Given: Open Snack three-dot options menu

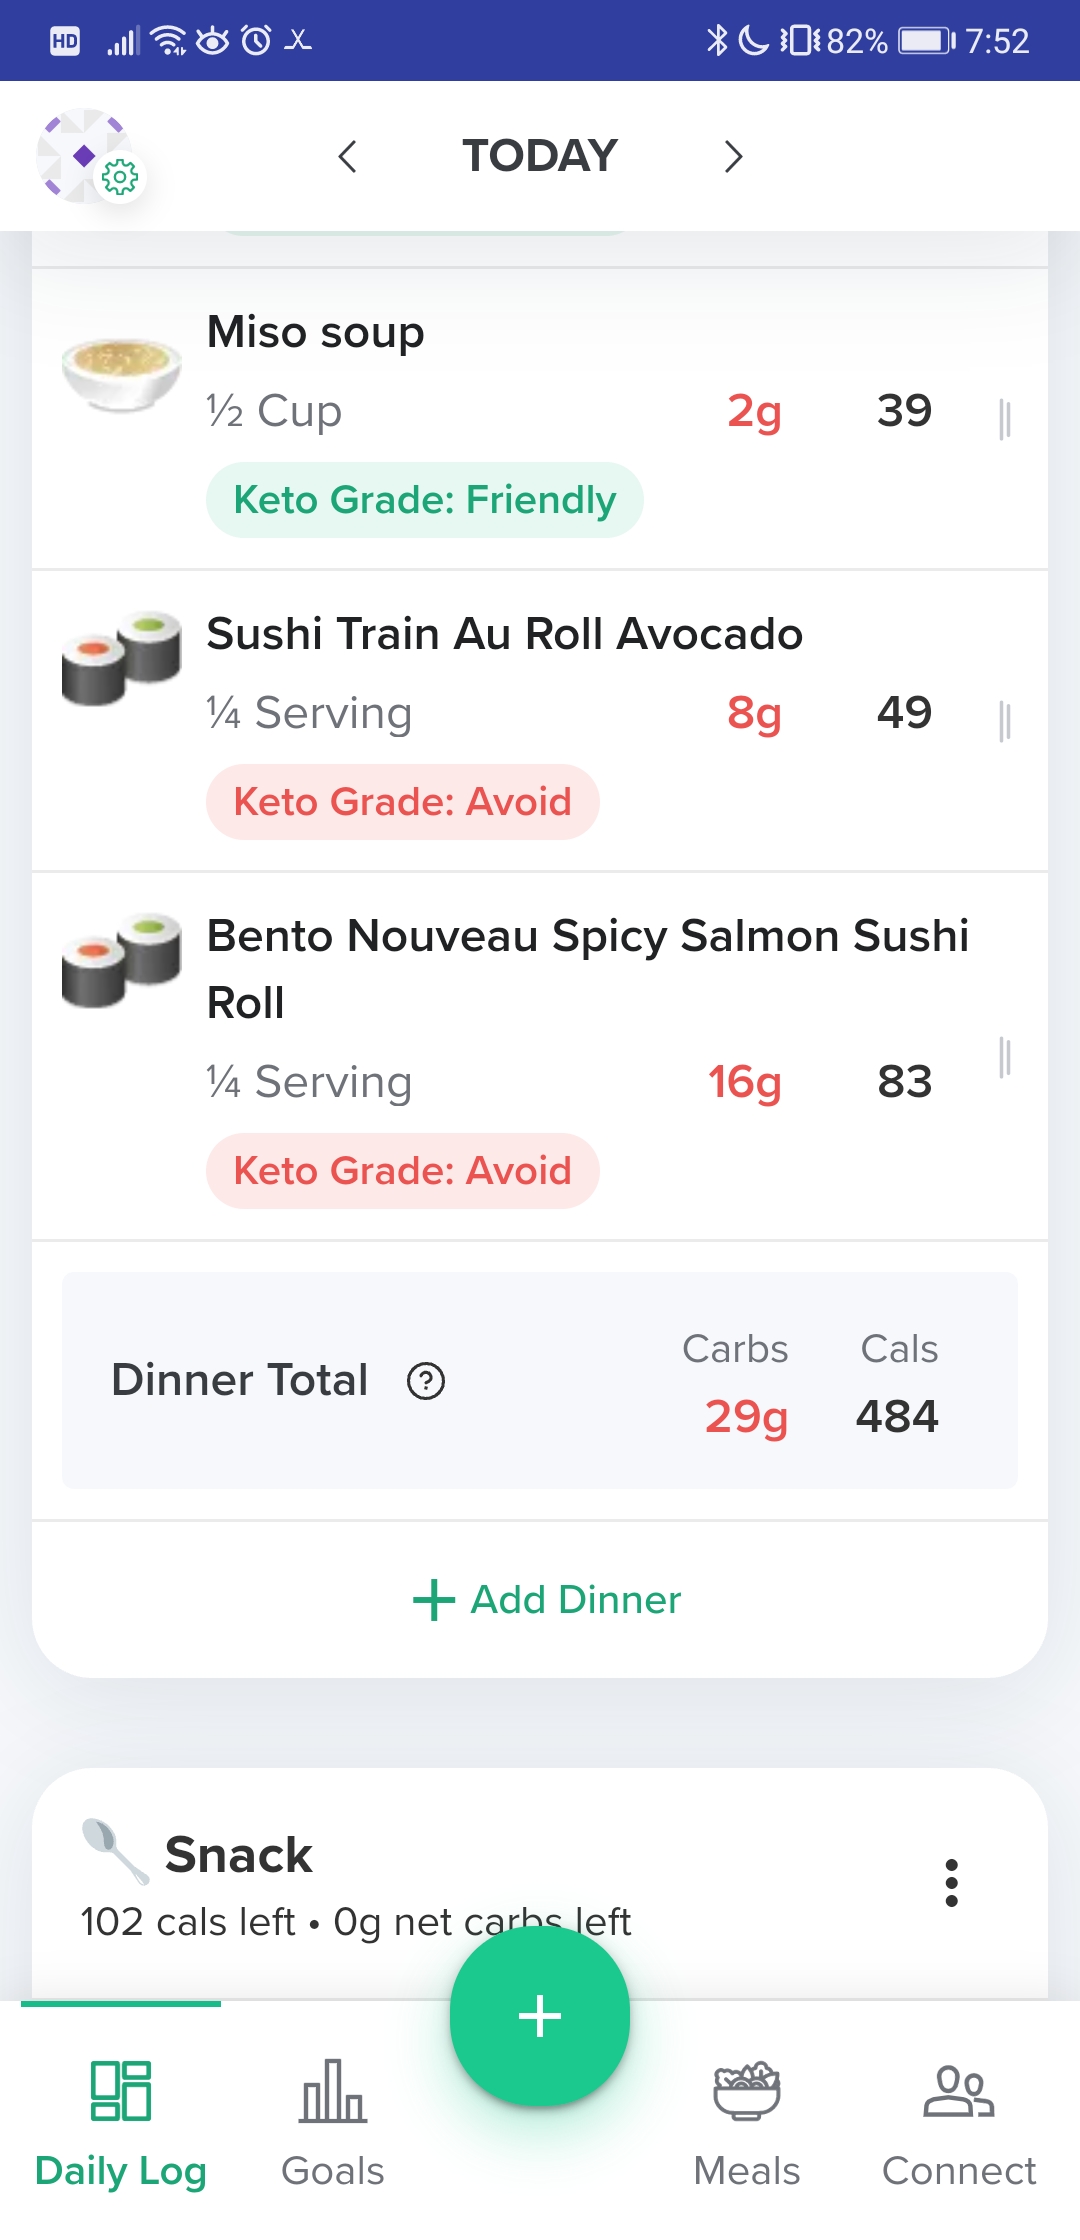Looking at the screenshot, I should [951, 1883].
